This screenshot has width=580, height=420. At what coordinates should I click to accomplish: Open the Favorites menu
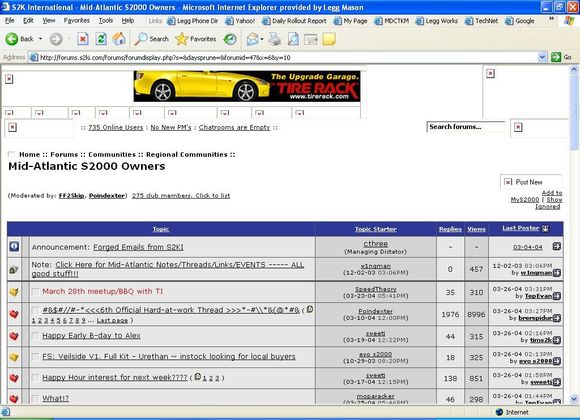(77, 20)
